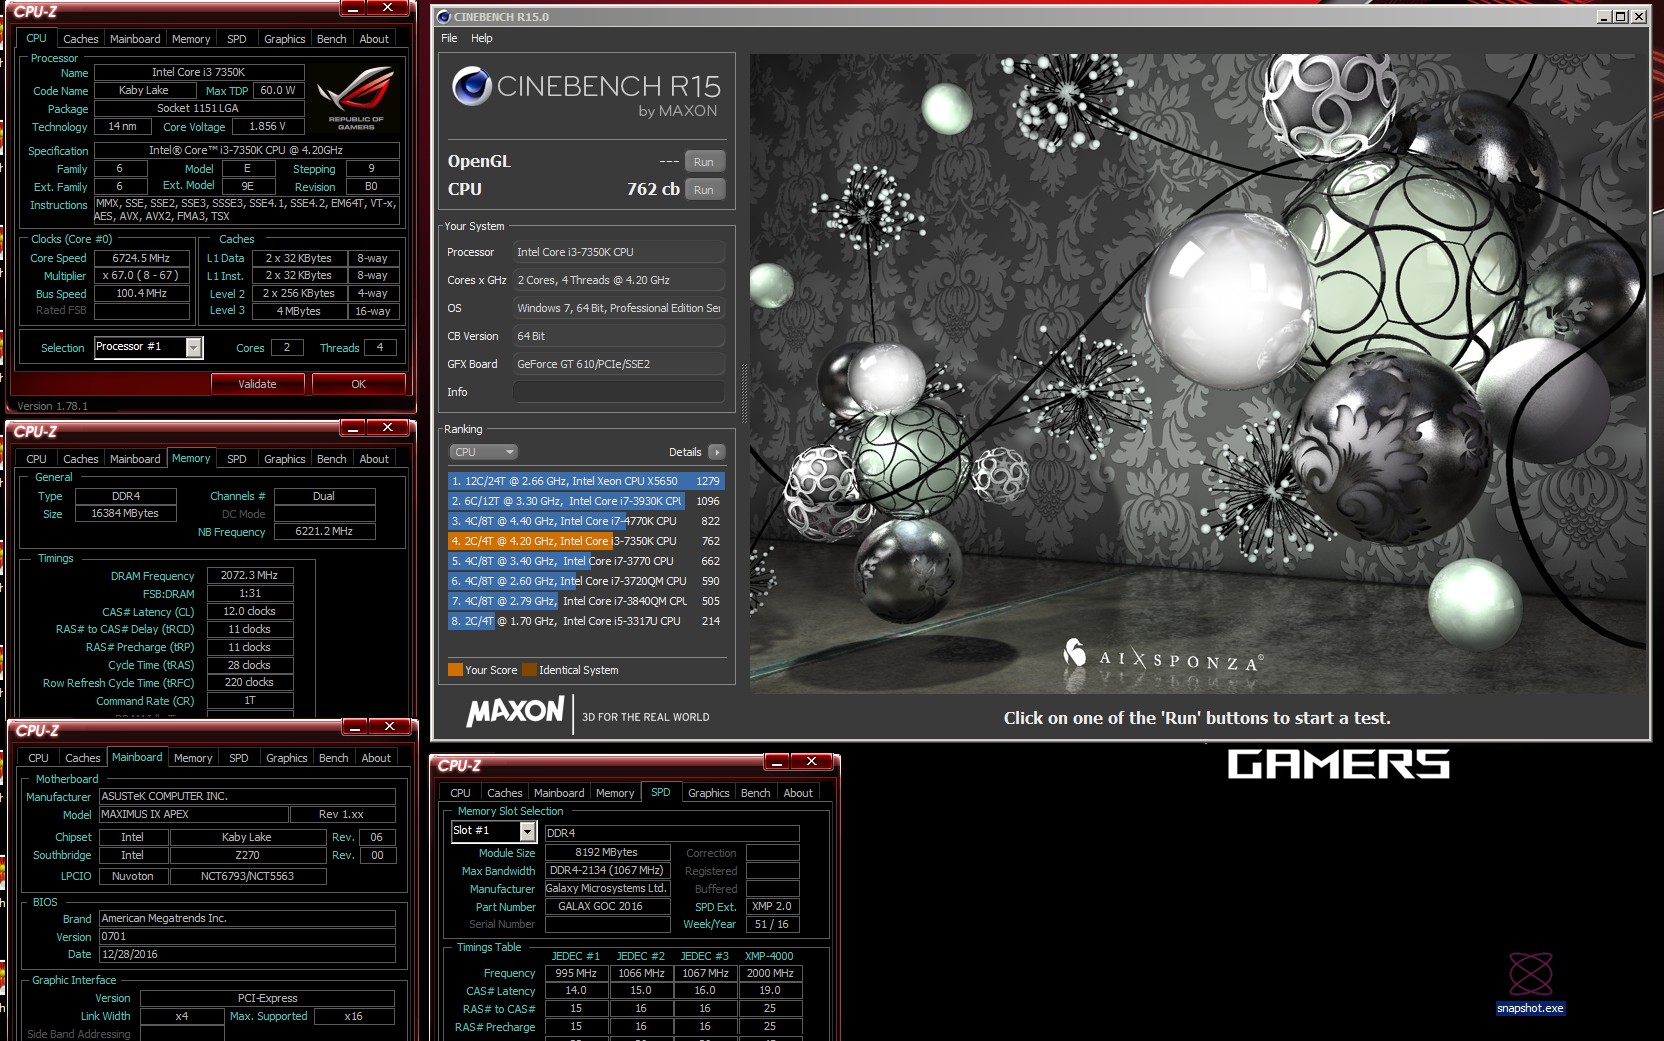Switch to Bench tab in CPU-Z processor window
Viewport: 1664px width, 1041px height.
pos(331,39)
